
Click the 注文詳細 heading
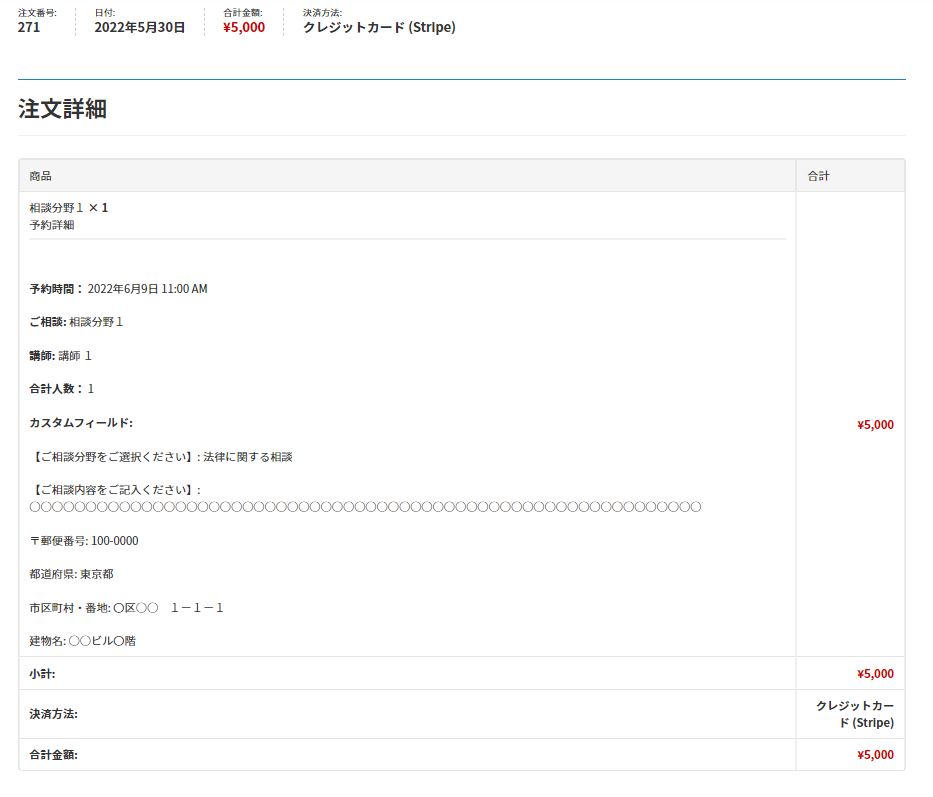tap(62, 109)
